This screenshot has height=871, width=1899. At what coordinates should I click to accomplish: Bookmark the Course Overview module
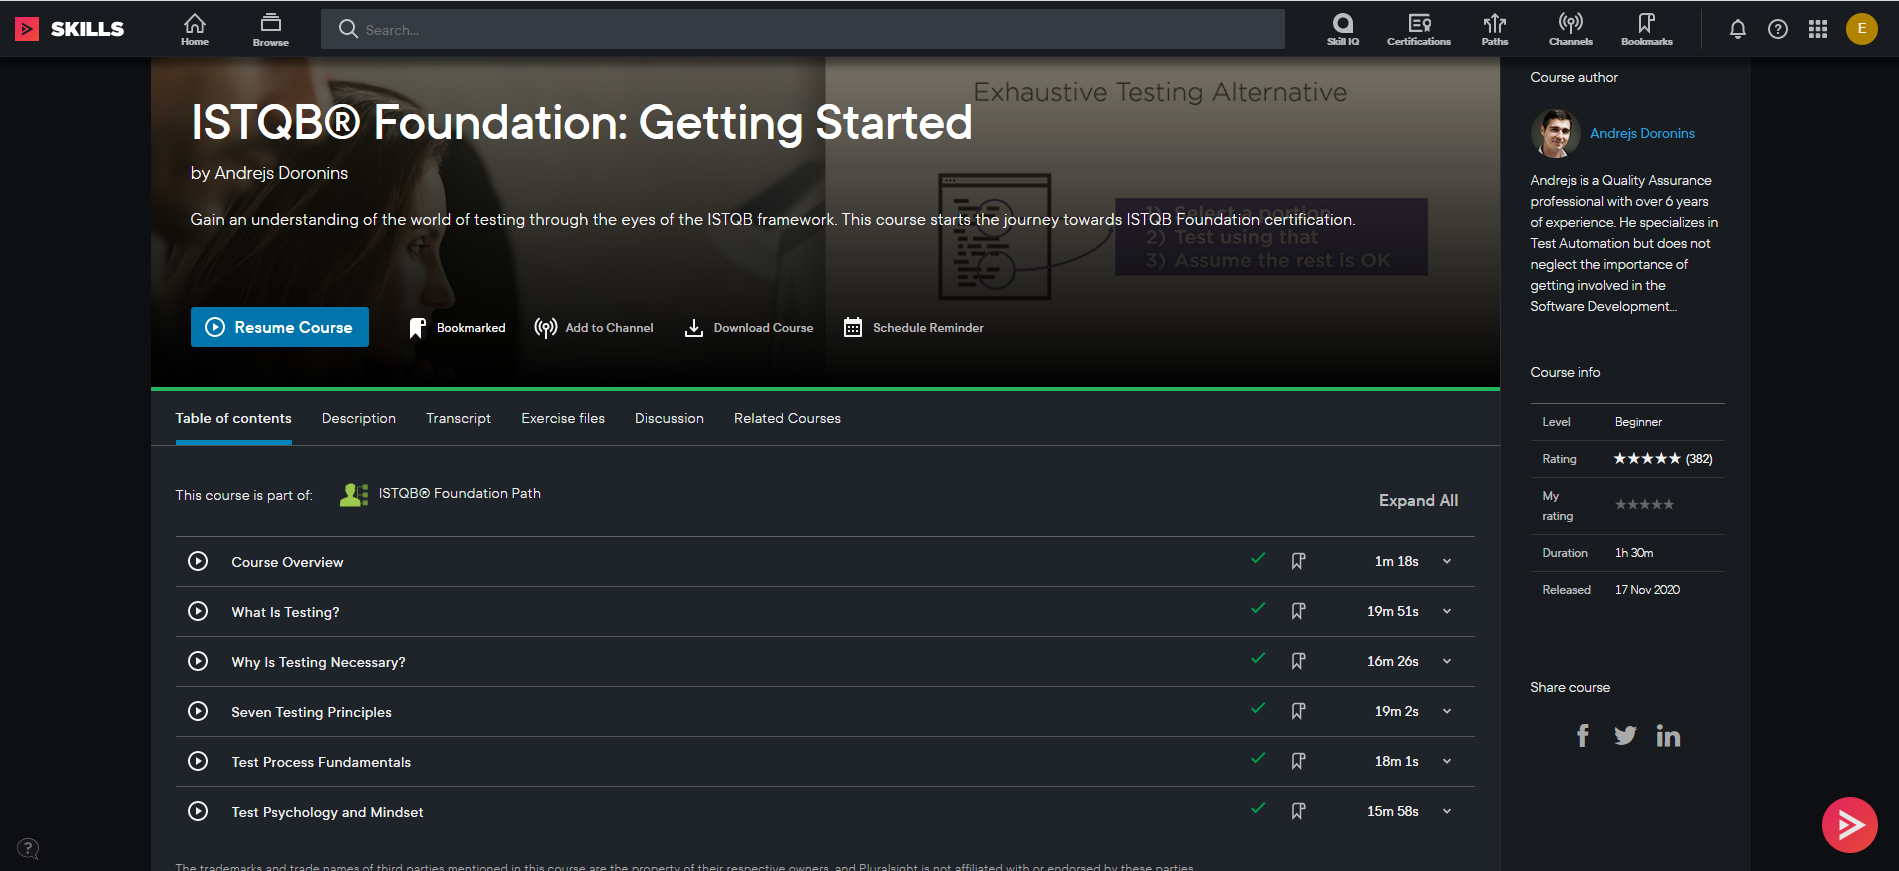click(1298, 561)
